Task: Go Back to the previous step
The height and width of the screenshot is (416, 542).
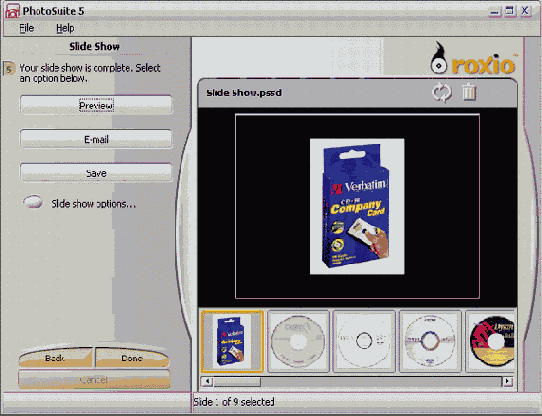Action: 55,358
